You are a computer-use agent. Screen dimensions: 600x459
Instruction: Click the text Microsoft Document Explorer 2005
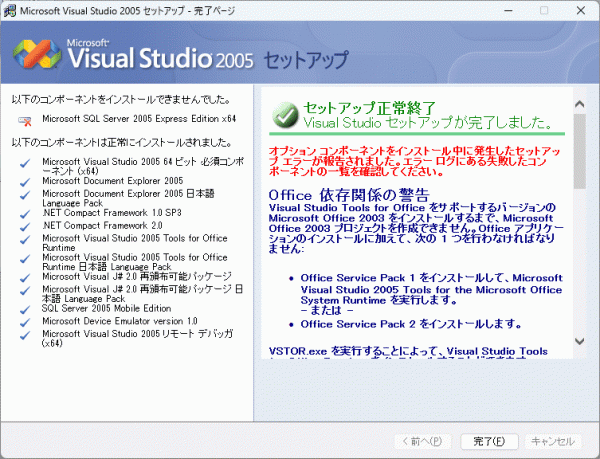pos(112,181)
